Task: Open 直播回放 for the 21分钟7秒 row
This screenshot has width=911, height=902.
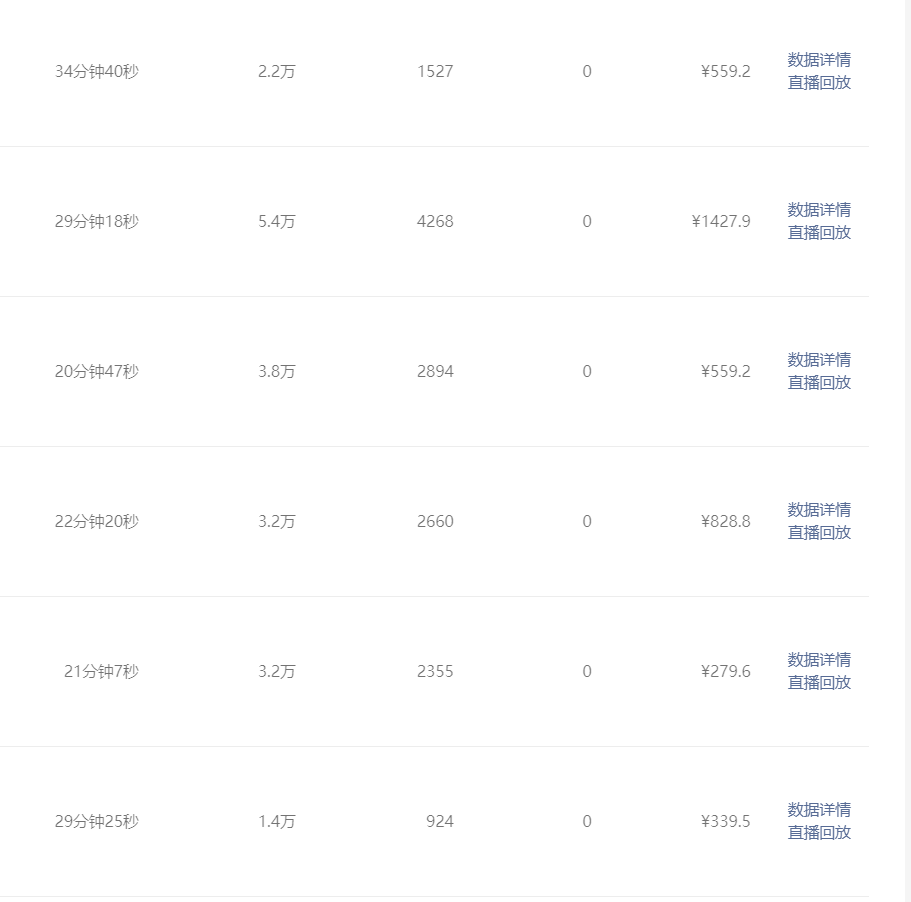Action: click(x=819, y=682)
